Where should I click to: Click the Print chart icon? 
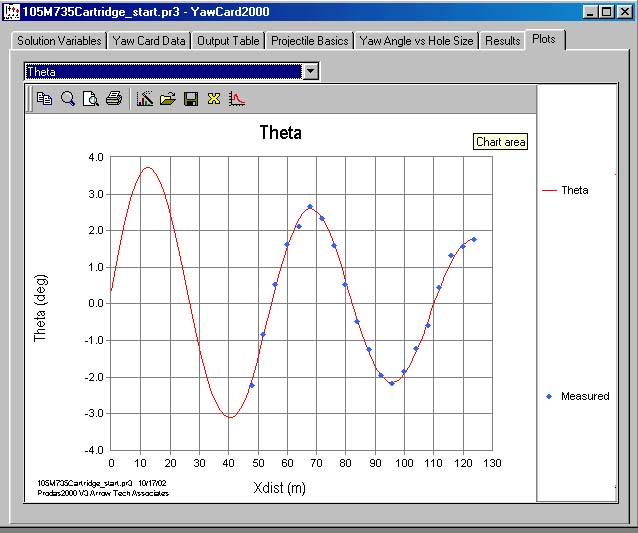click(114, 98)
